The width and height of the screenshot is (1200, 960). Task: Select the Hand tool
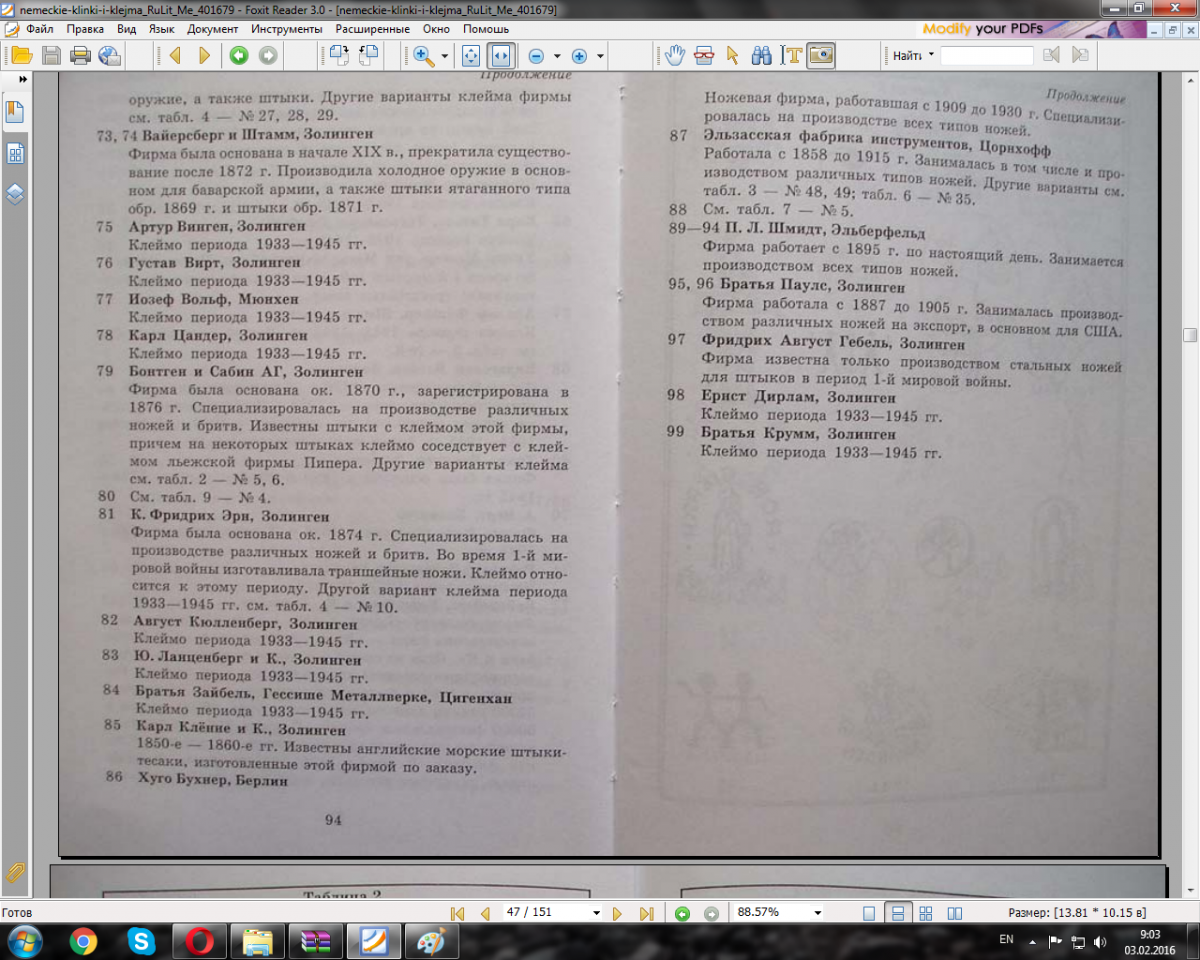(676, 56)
